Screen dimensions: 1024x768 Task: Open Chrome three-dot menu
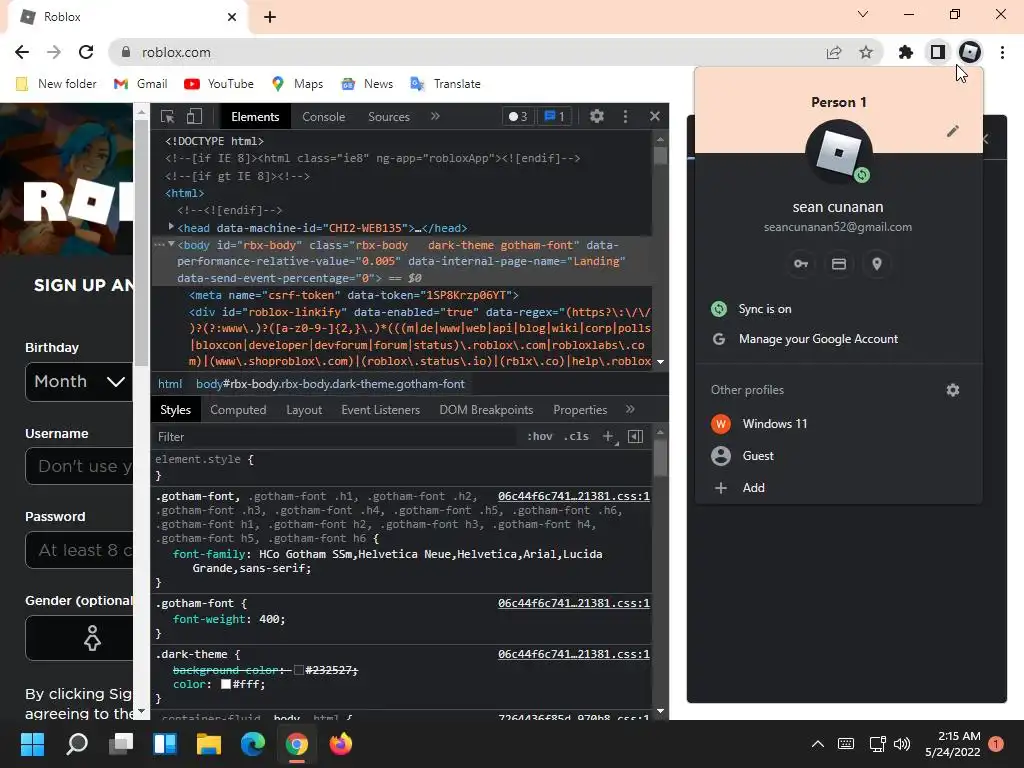click(x=1002, y=52)
